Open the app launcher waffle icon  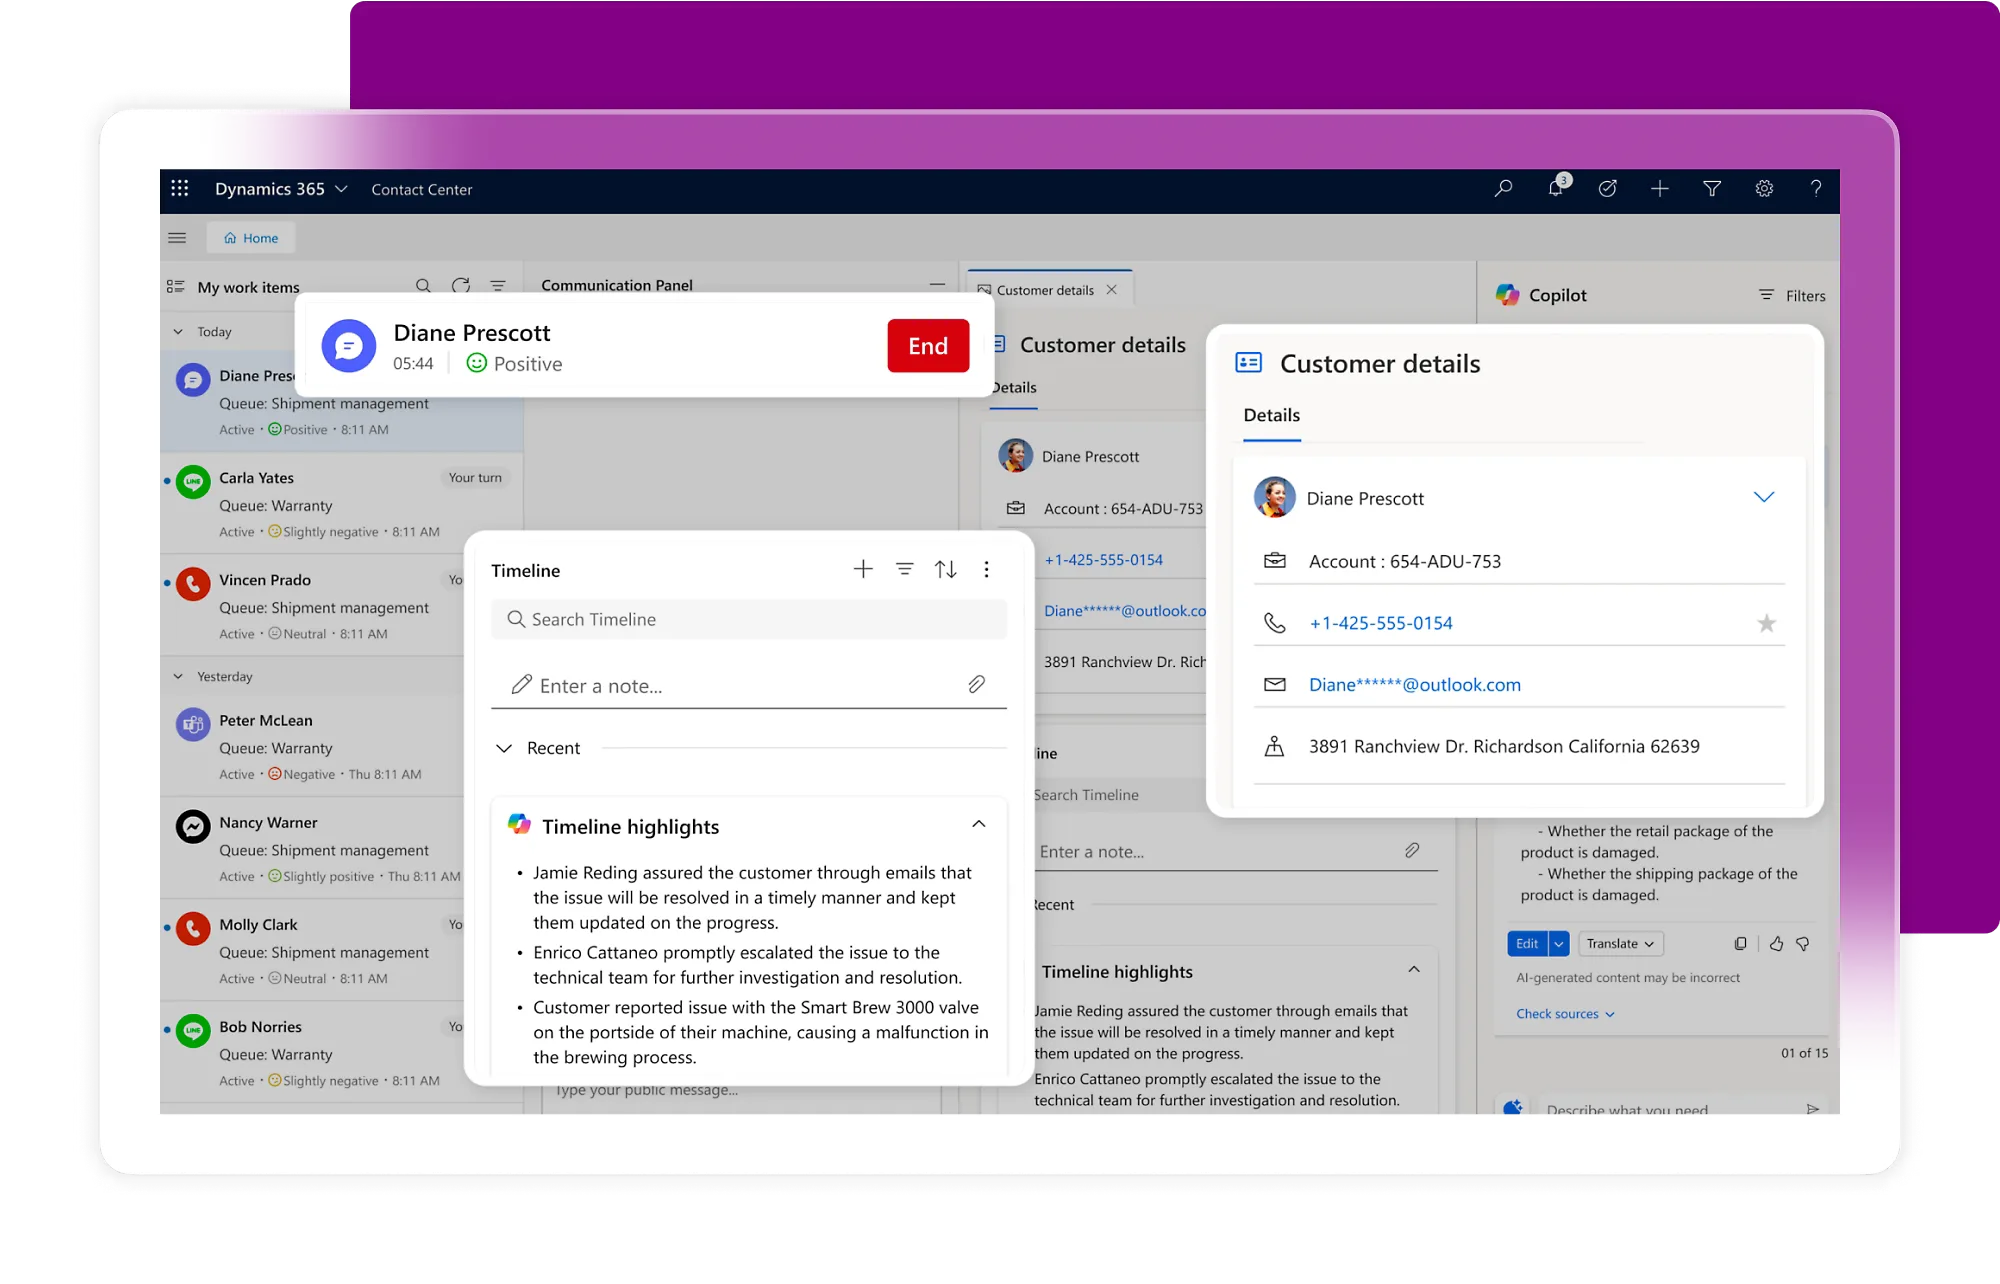click(x=180, y=188)
